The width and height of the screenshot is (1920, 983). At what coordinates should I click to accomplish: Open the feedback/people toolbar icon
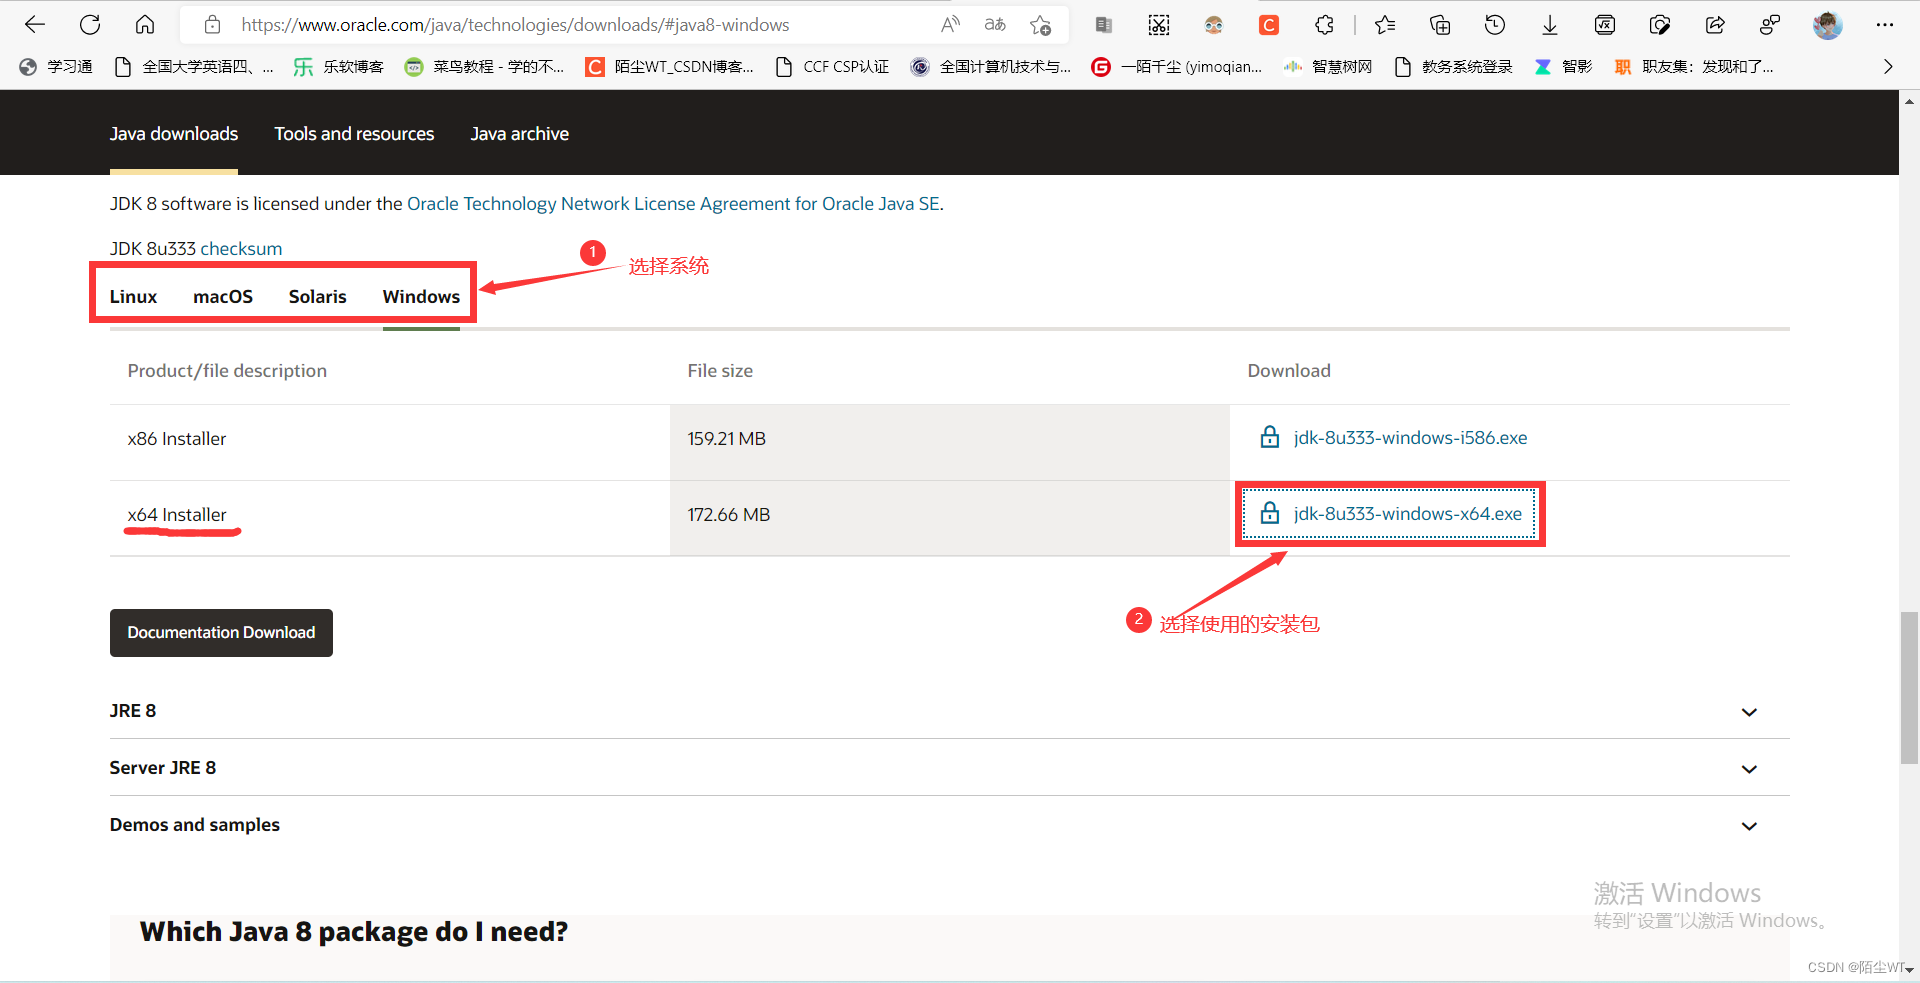pos(1770,25)
